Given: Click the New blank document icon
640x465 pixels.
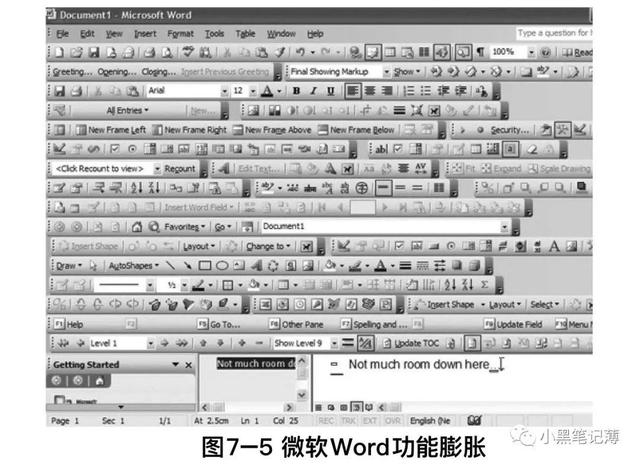Looking at the screenshot, I should pyautogui.click(x=60, y=52).
